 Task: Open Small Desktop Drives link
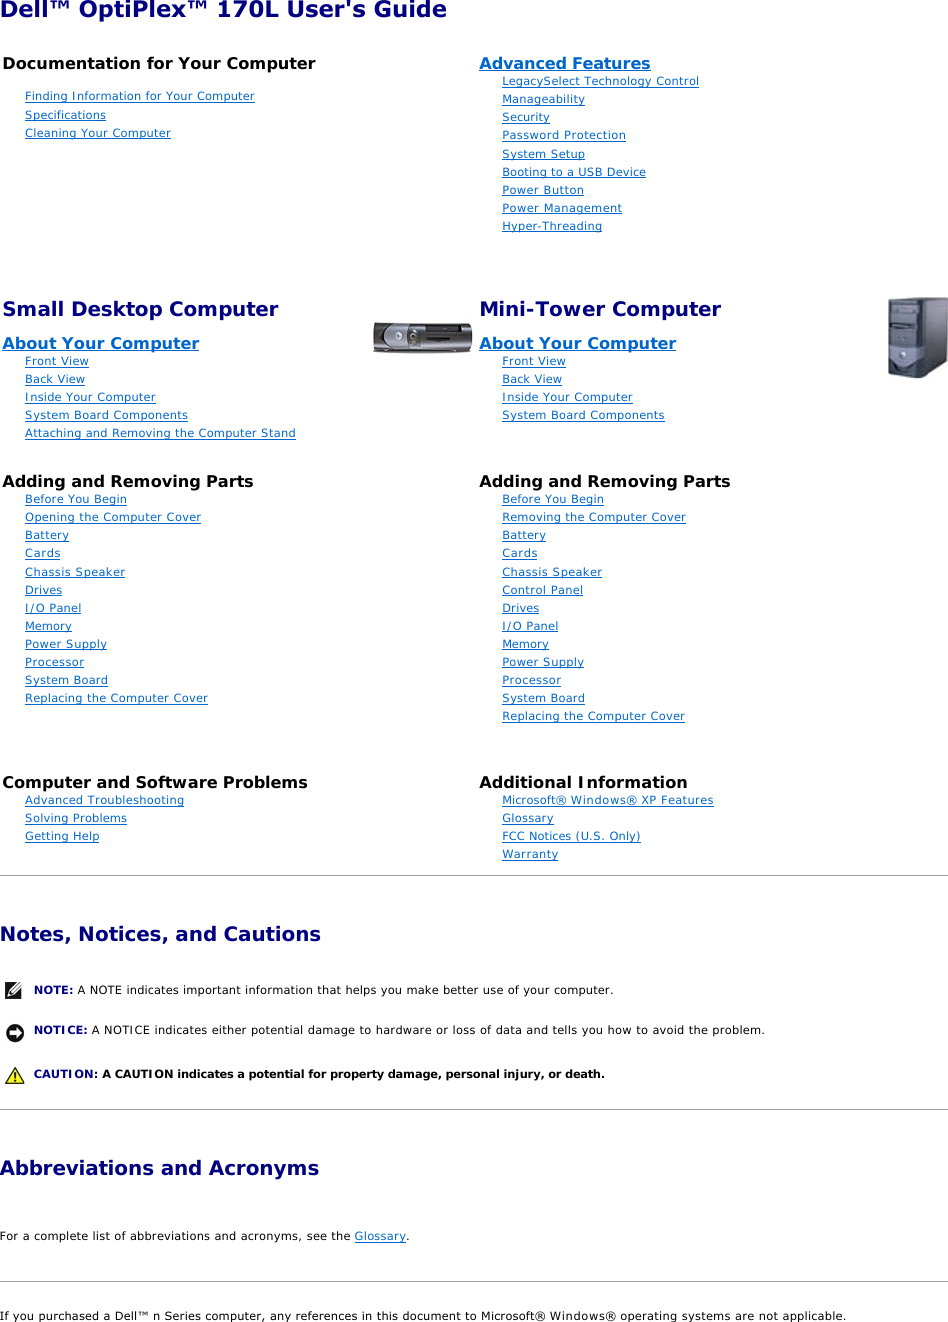click(x=44, y=590)
